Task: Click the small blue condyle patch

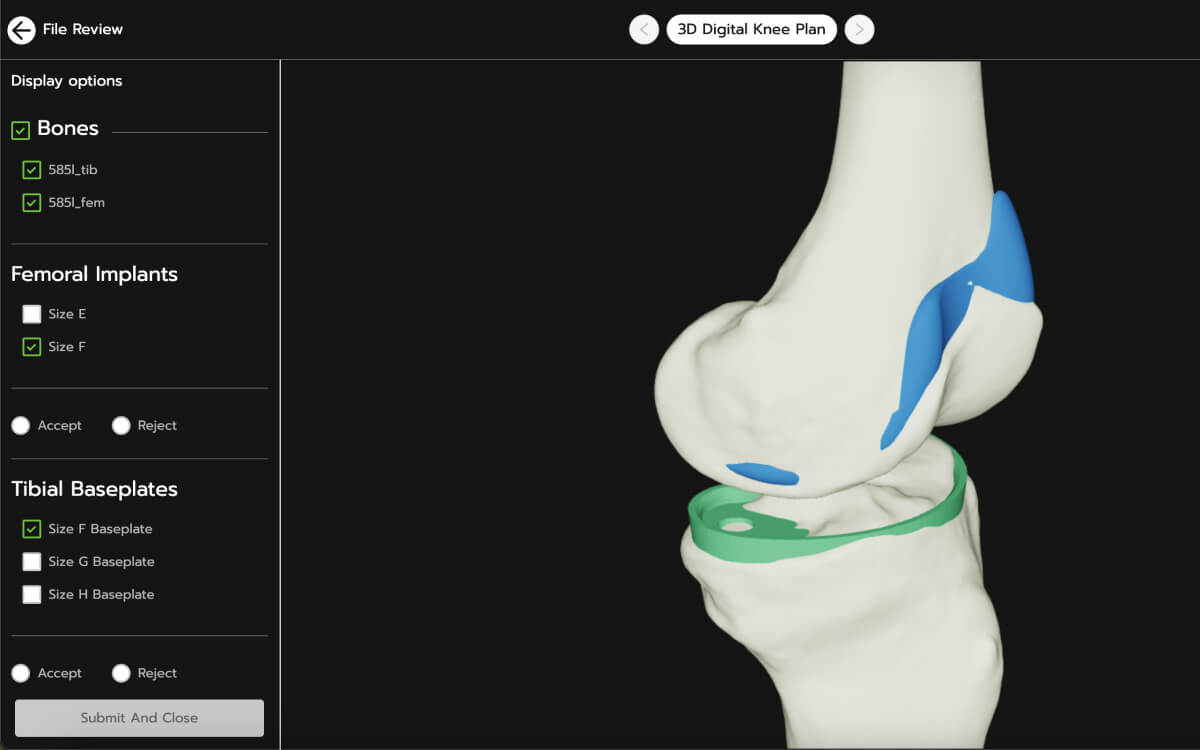Action: coord(763,474)
